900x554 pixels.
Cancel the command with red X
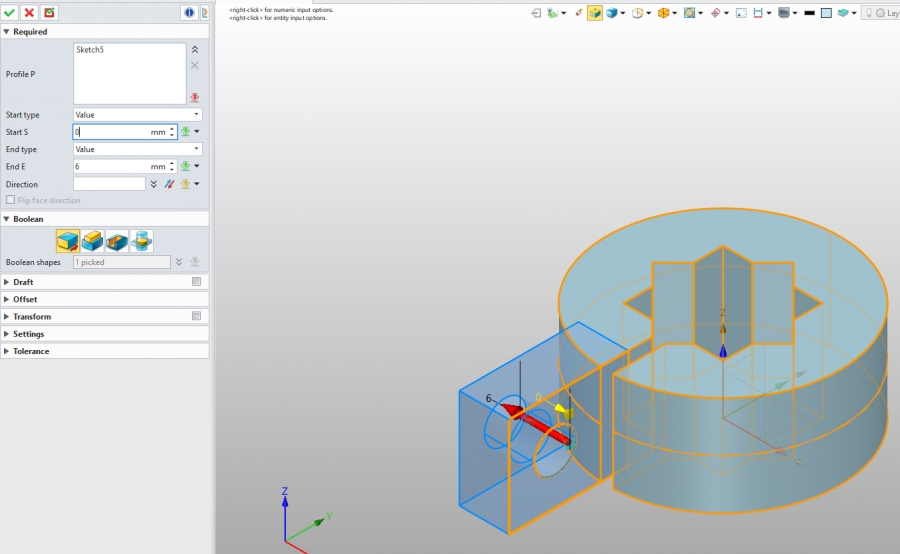tap(29, 12)
